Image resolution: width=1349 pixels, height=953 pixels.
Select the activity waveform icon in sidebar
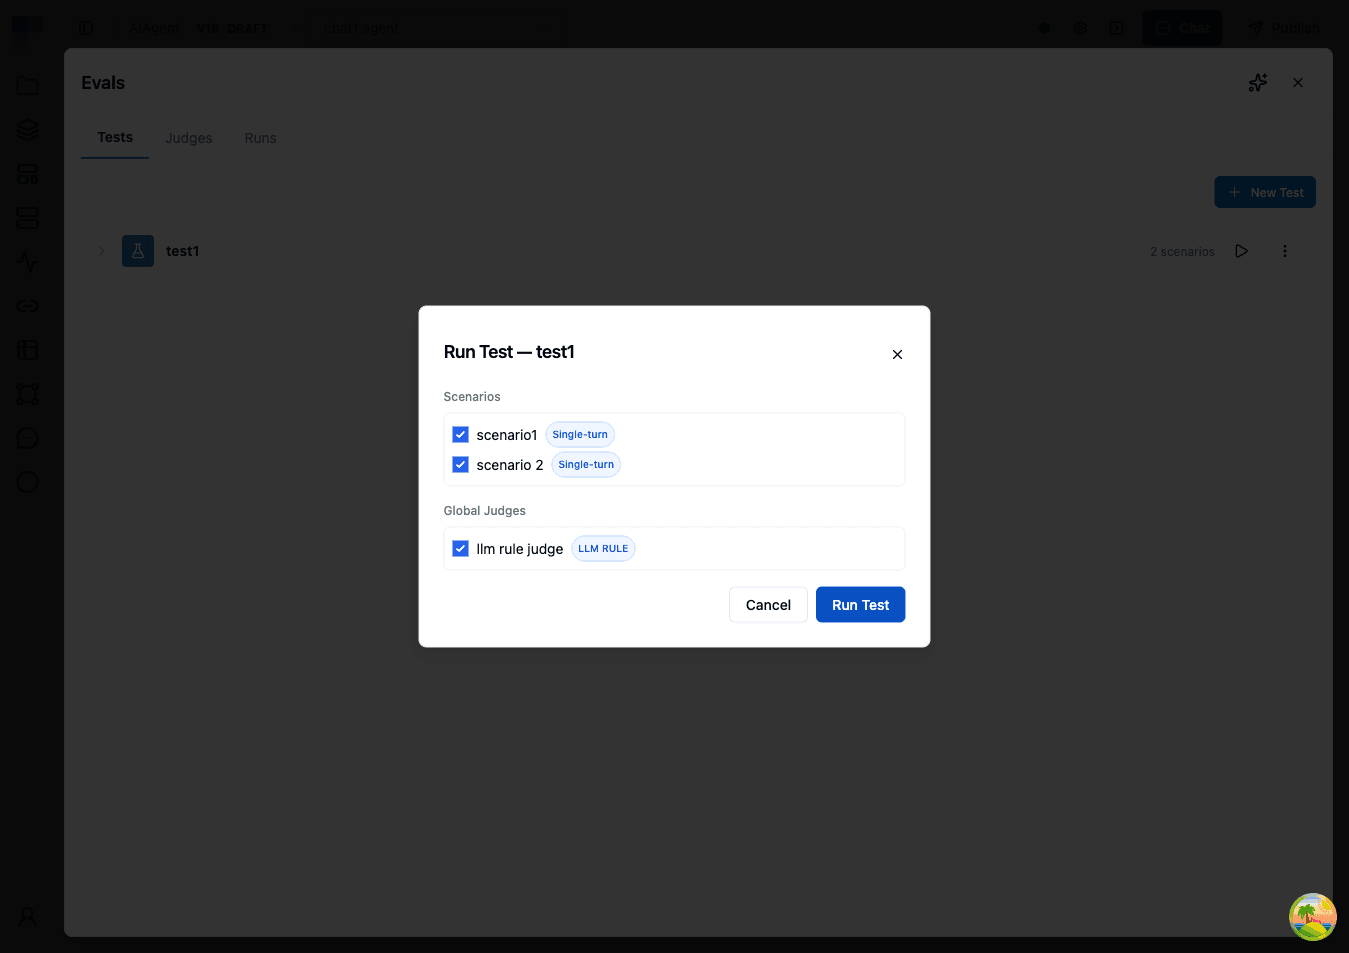coord(27,262)
